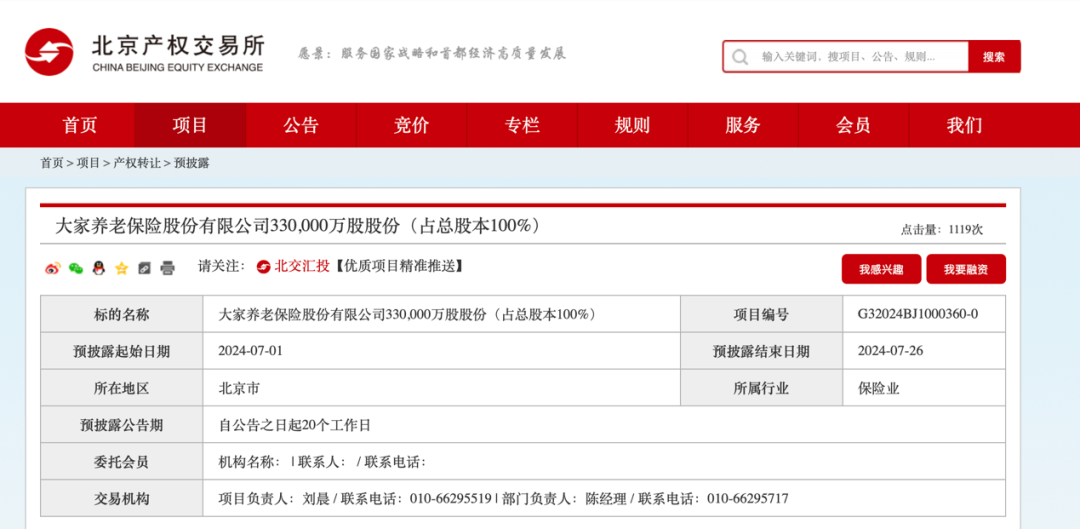
Task: Go to 产权转让 in the breadcrumb
Action: tap(137, 163)
